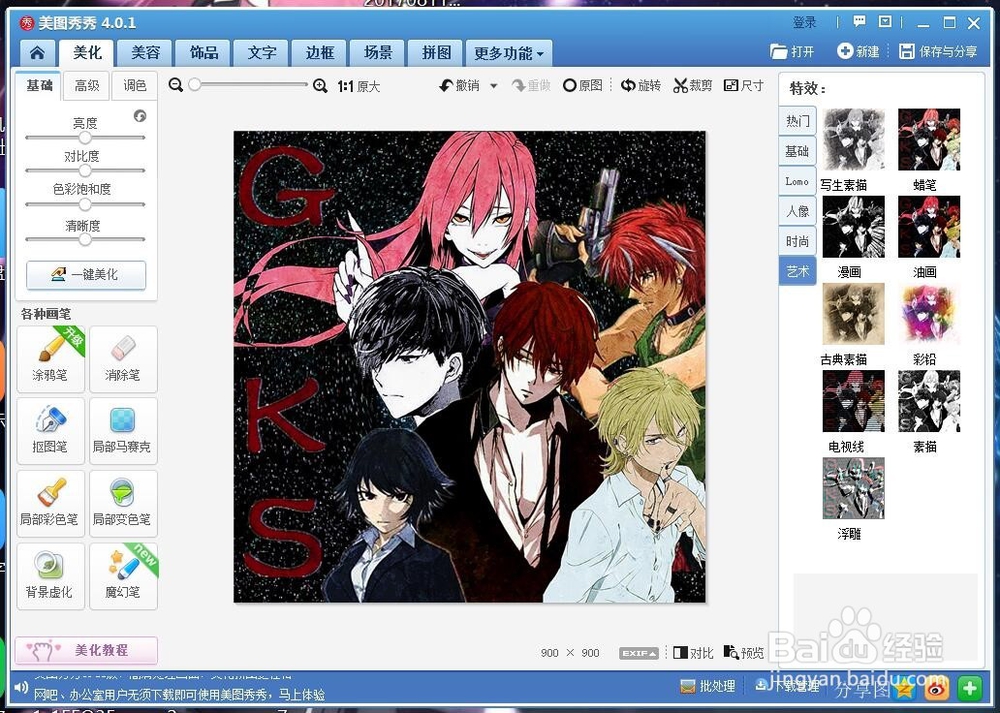
Task: Select the 热门 effects category
Action: click(797, 121)
